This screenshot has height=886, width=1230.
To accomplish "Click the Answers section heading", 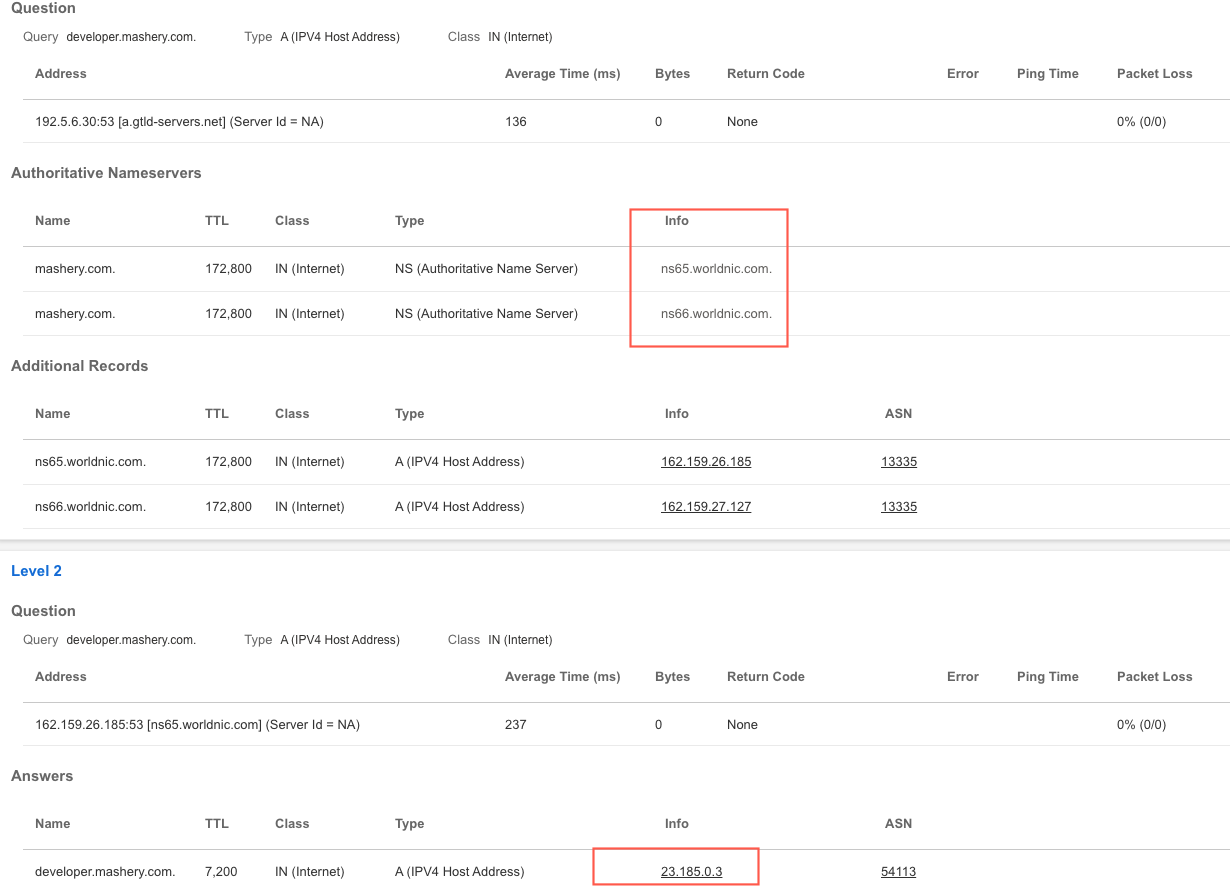I will tap(42, 776).
